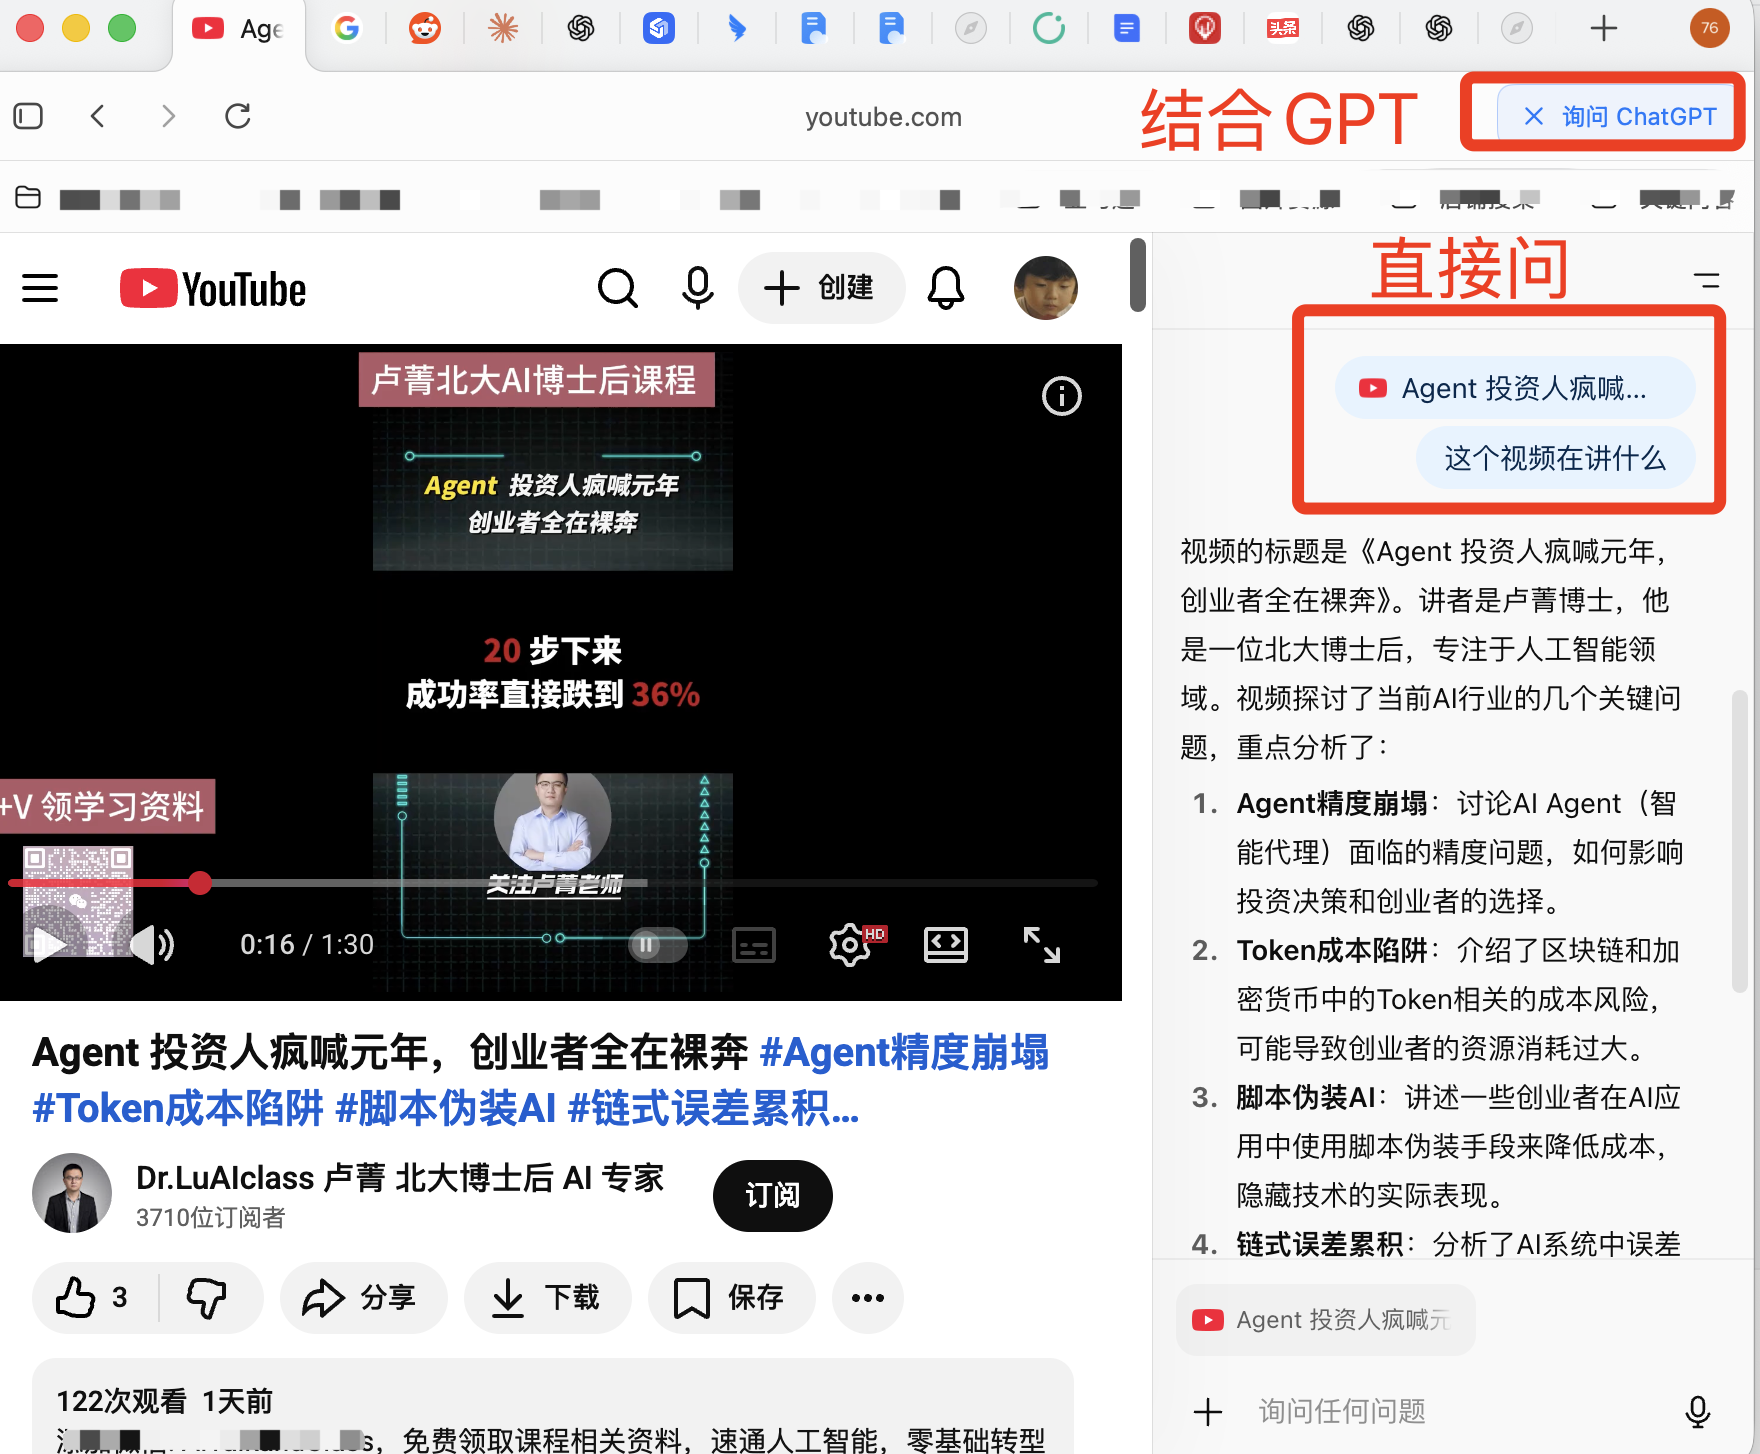Expand the 创建 create menu

pyautogui.click(x=821, y=289)
